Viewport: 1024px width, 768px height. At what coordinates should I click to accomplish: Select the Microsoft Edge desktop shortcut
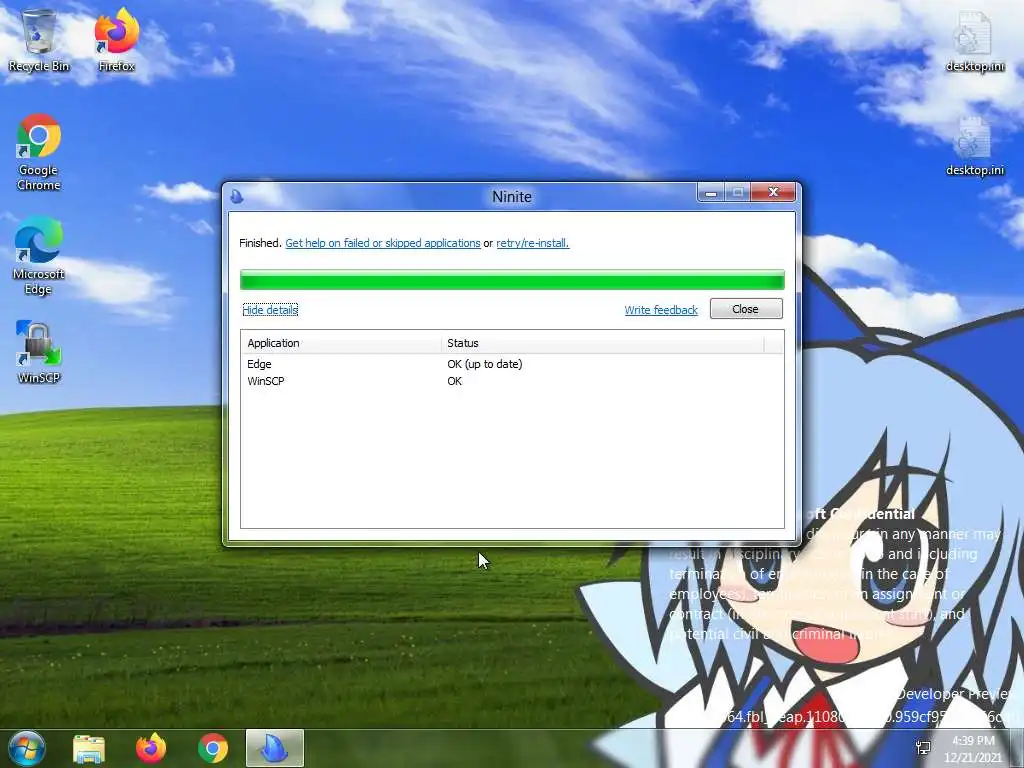39,256
